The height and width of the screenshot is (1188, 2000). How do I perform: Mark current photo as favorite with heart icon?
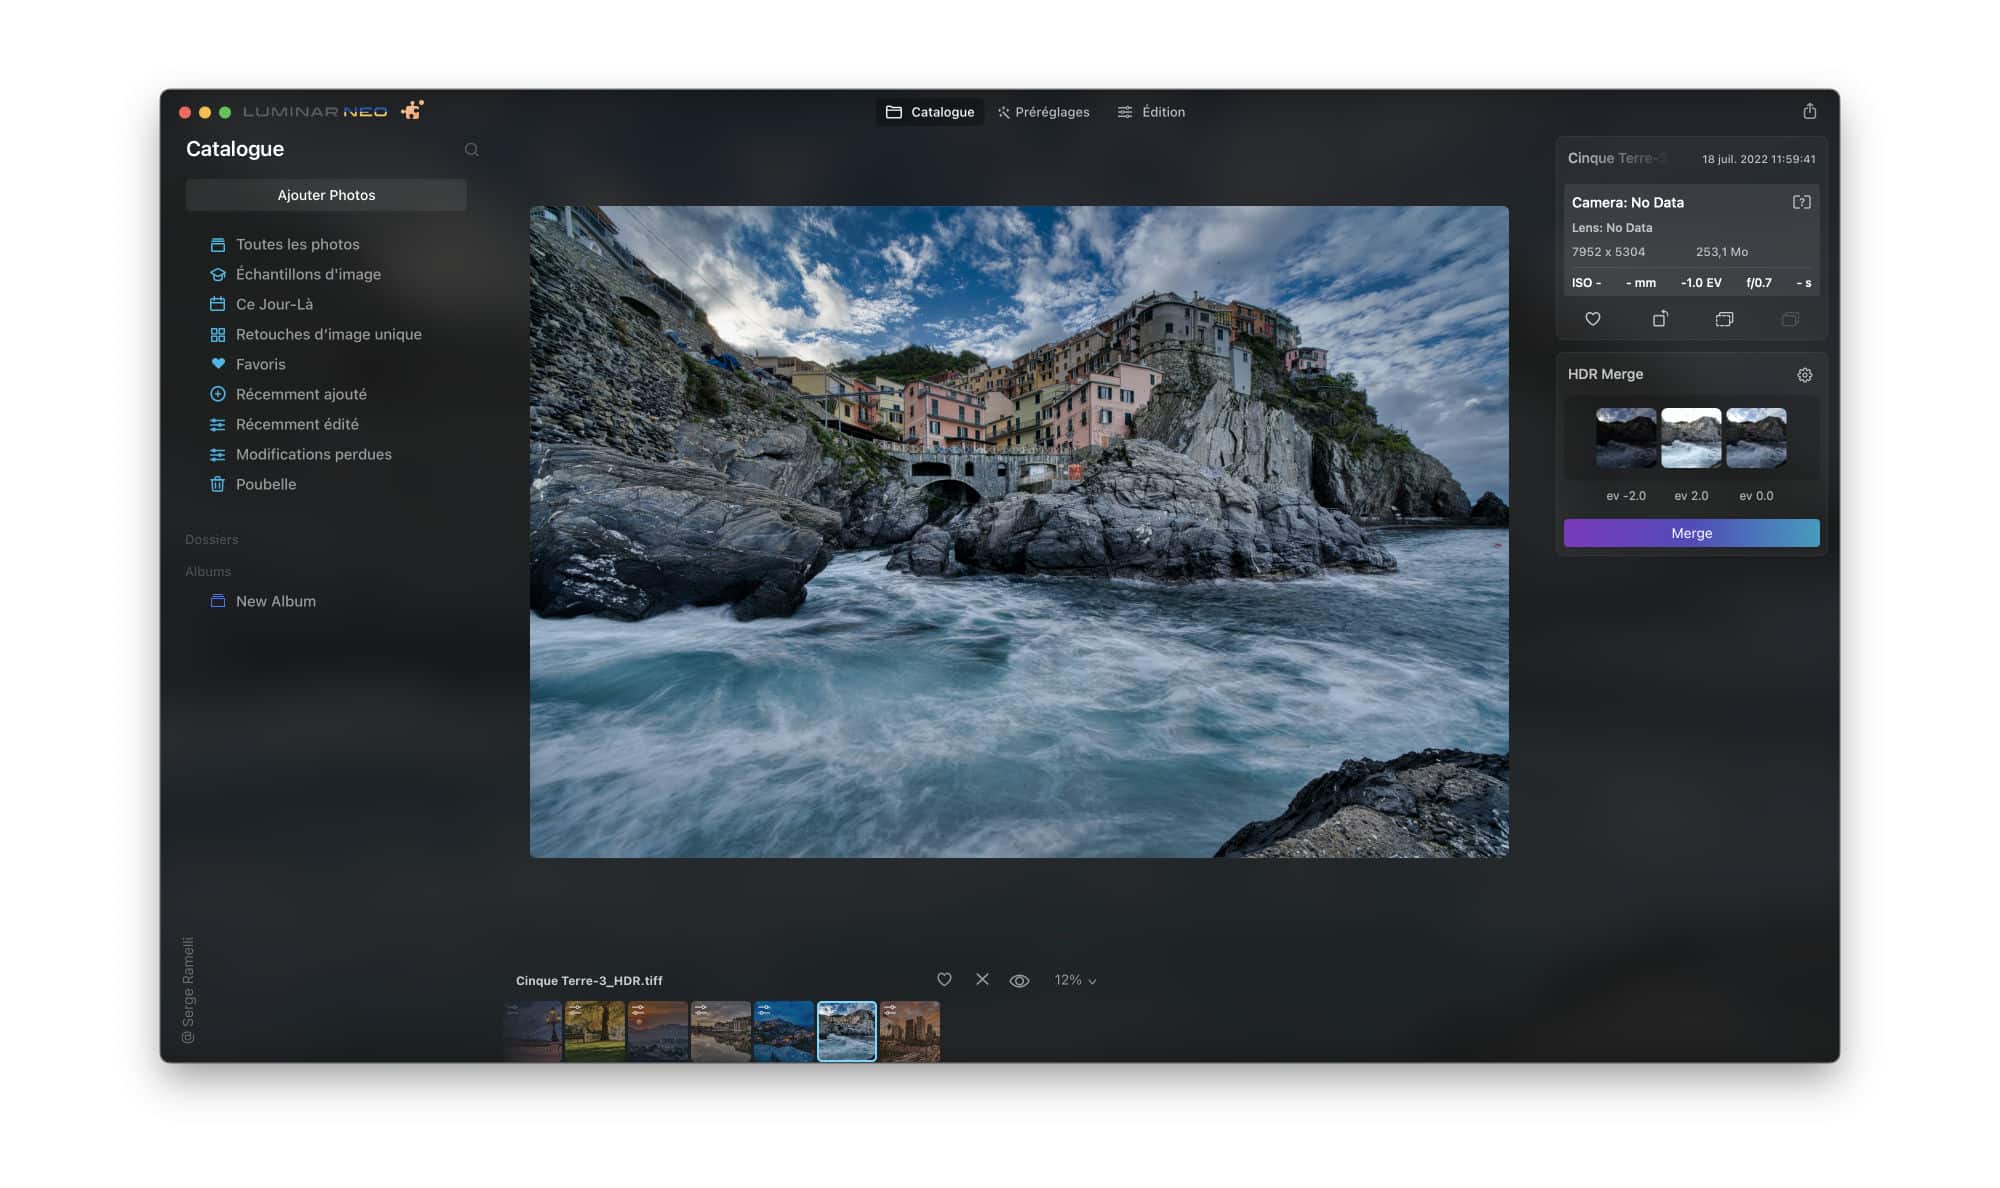click(x=943, y=980)
